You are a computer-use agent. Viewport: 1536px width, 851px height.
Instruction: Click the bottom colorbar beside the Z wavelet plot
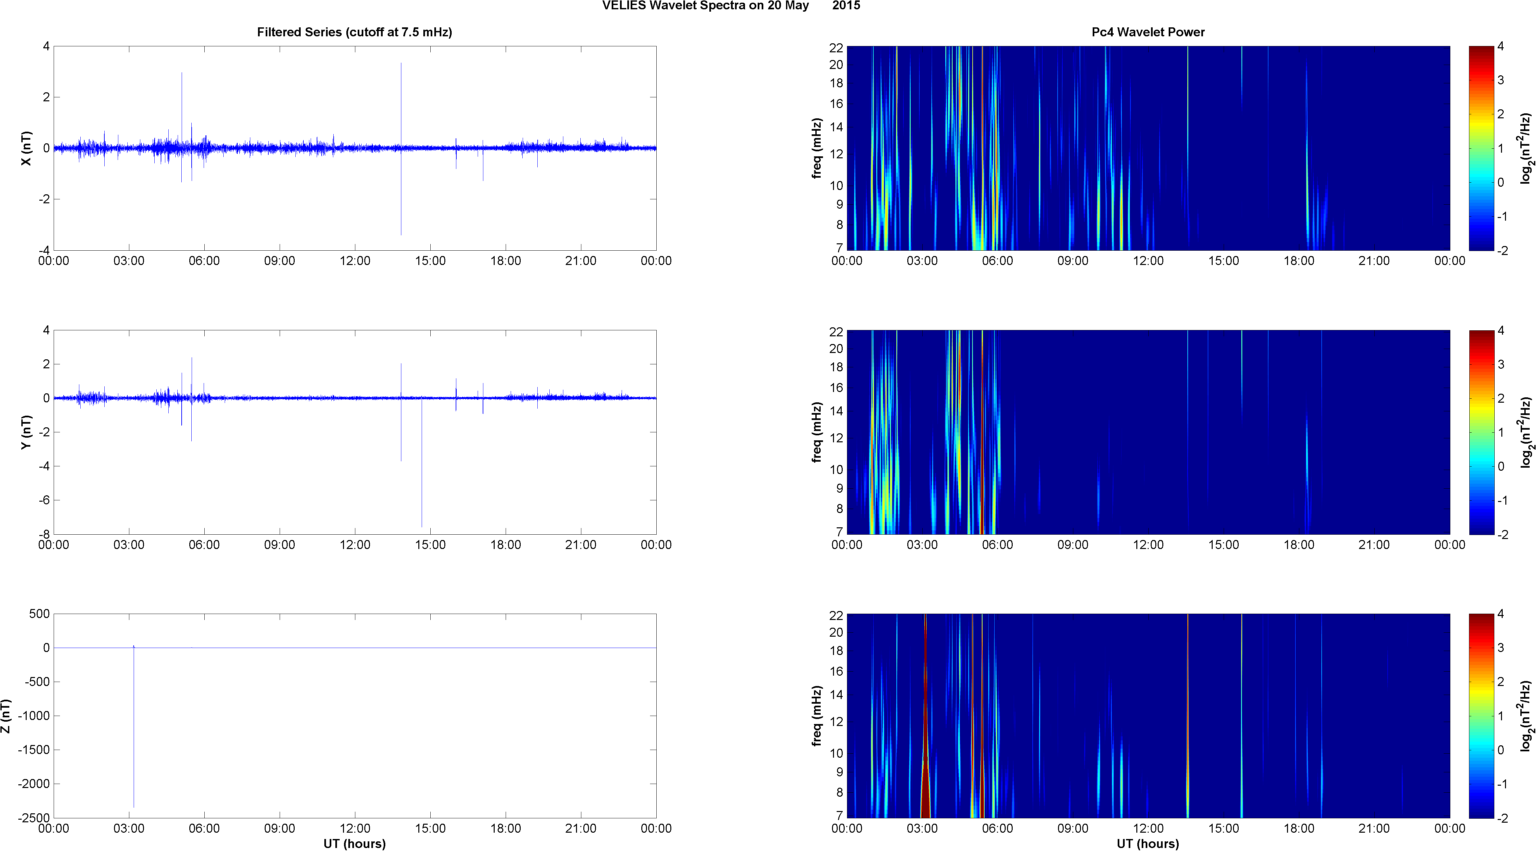(x=1481, y=716)
